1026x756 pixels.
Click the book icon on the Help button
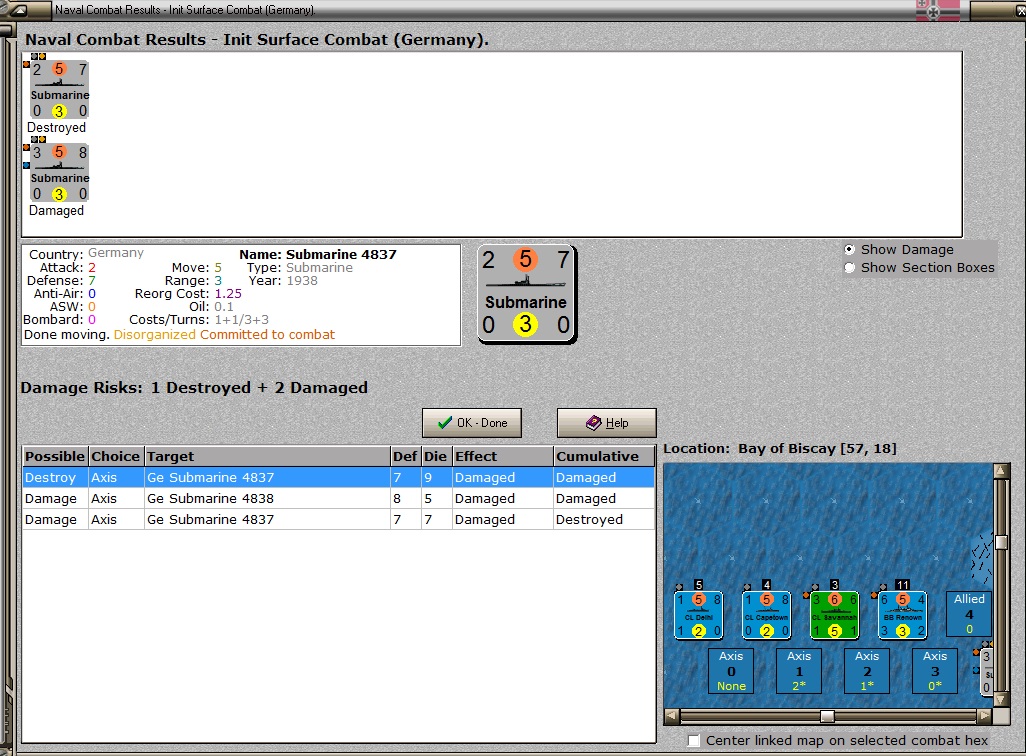click(x=593, y=423)
